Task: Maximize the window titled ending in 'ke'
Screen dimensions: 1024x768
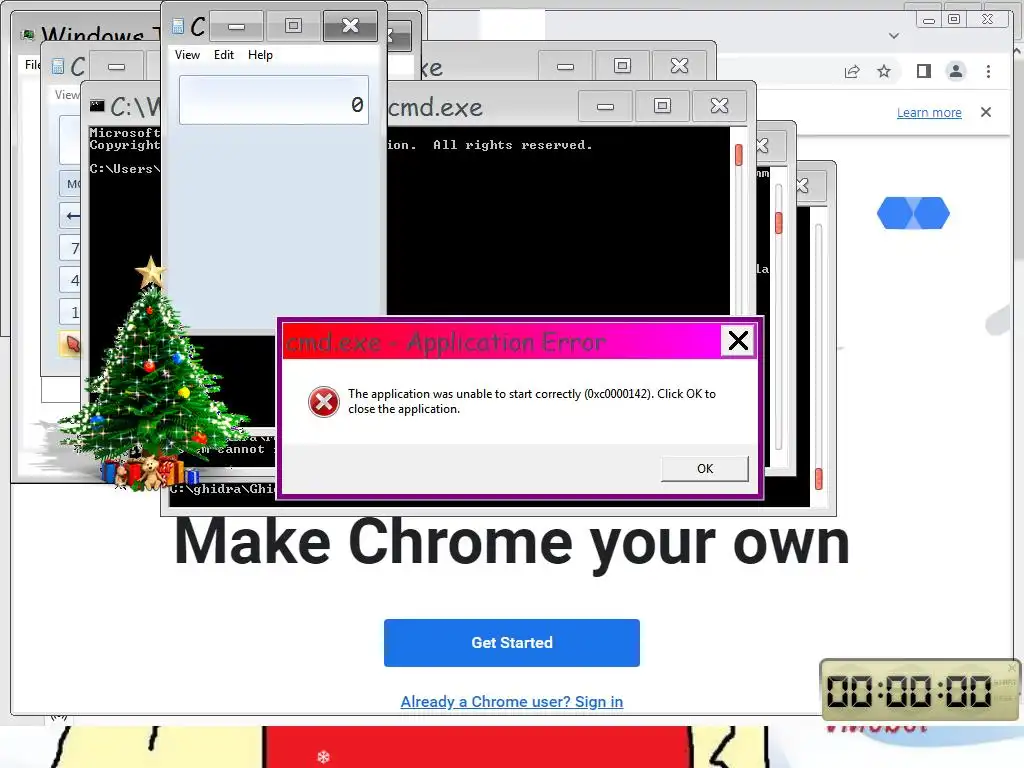Action: point(622,65)
